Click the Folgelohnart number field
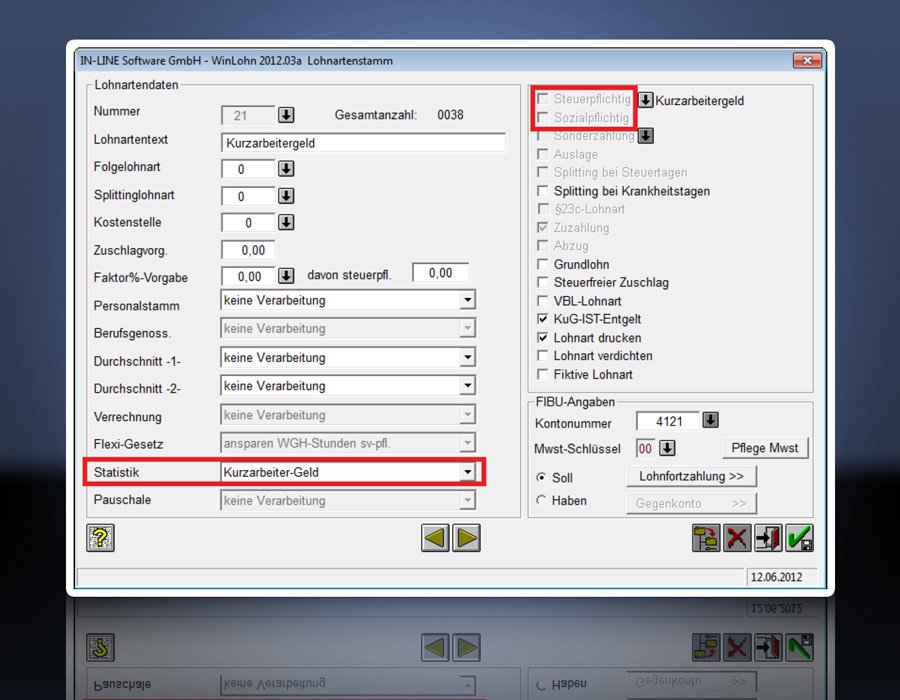The width and height of the screenshot is (900, 700). pos(248,169)
